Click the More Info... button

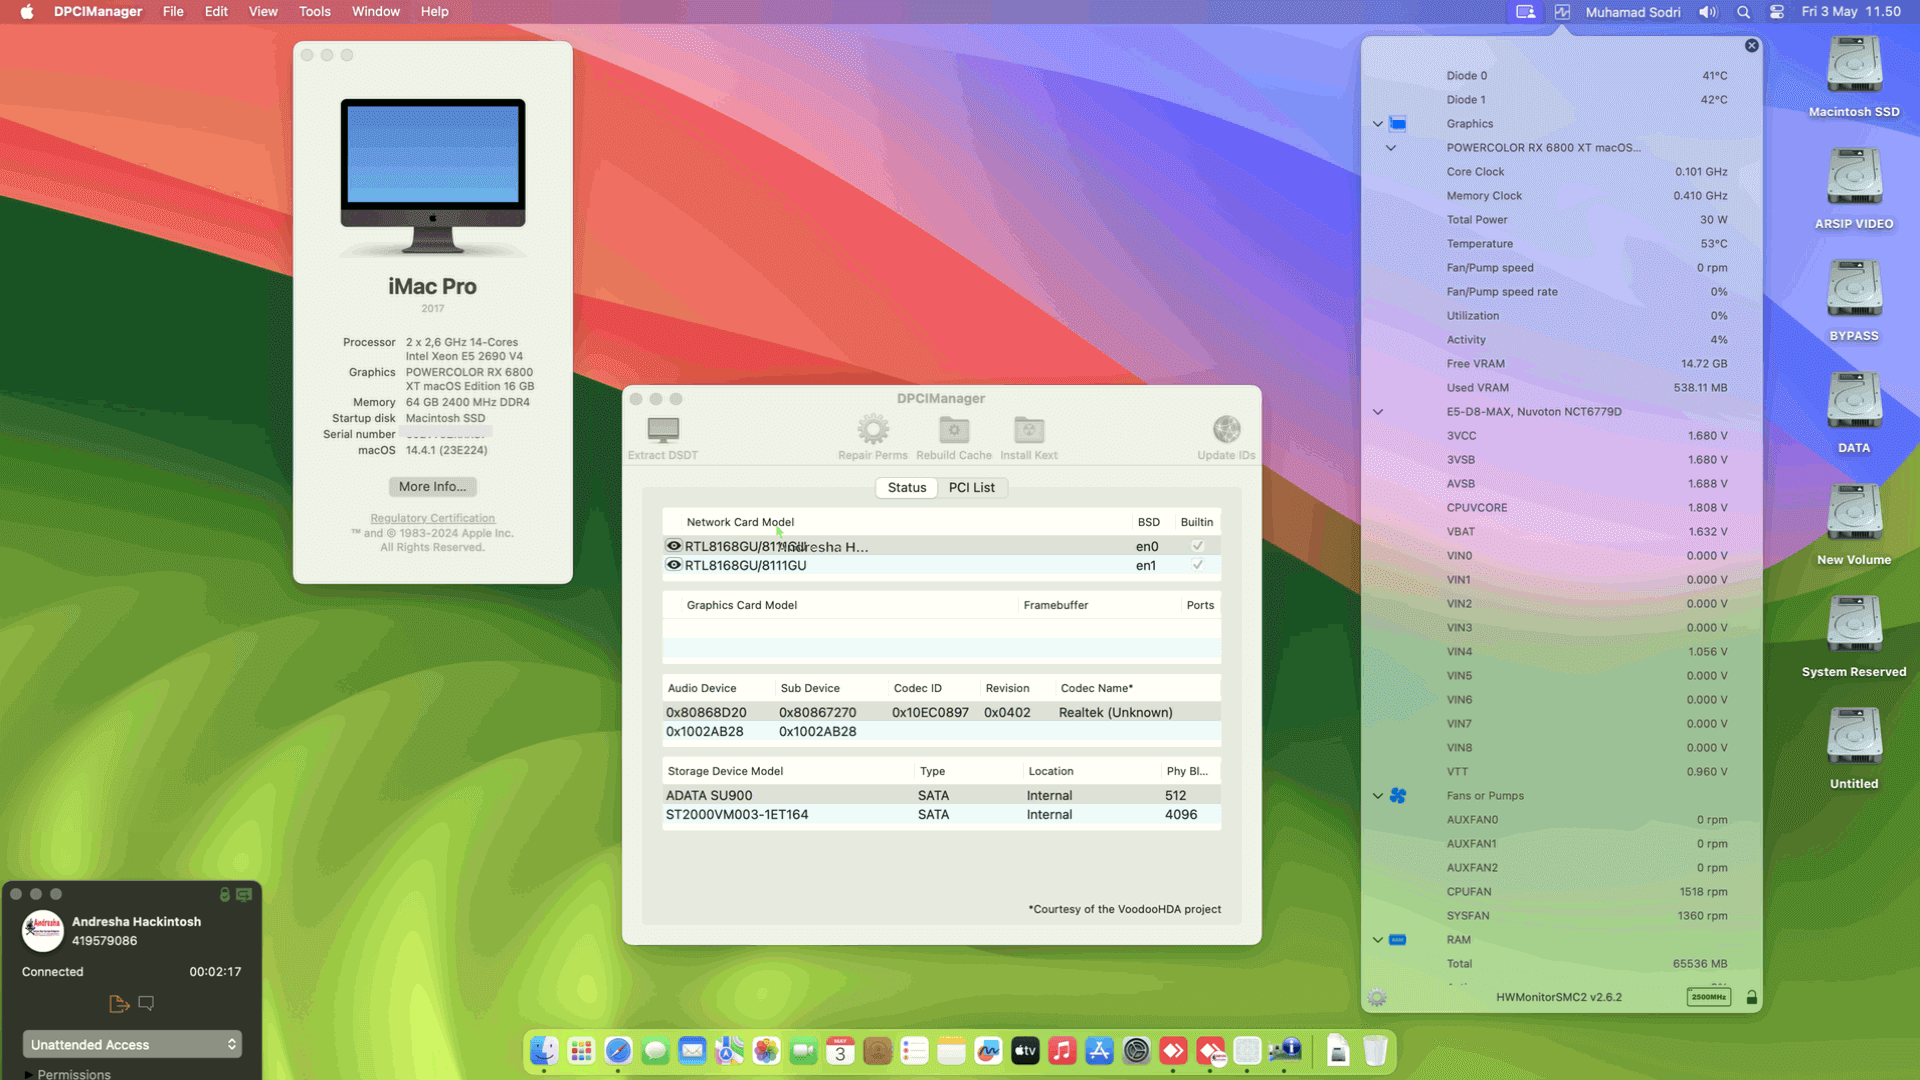432,486
